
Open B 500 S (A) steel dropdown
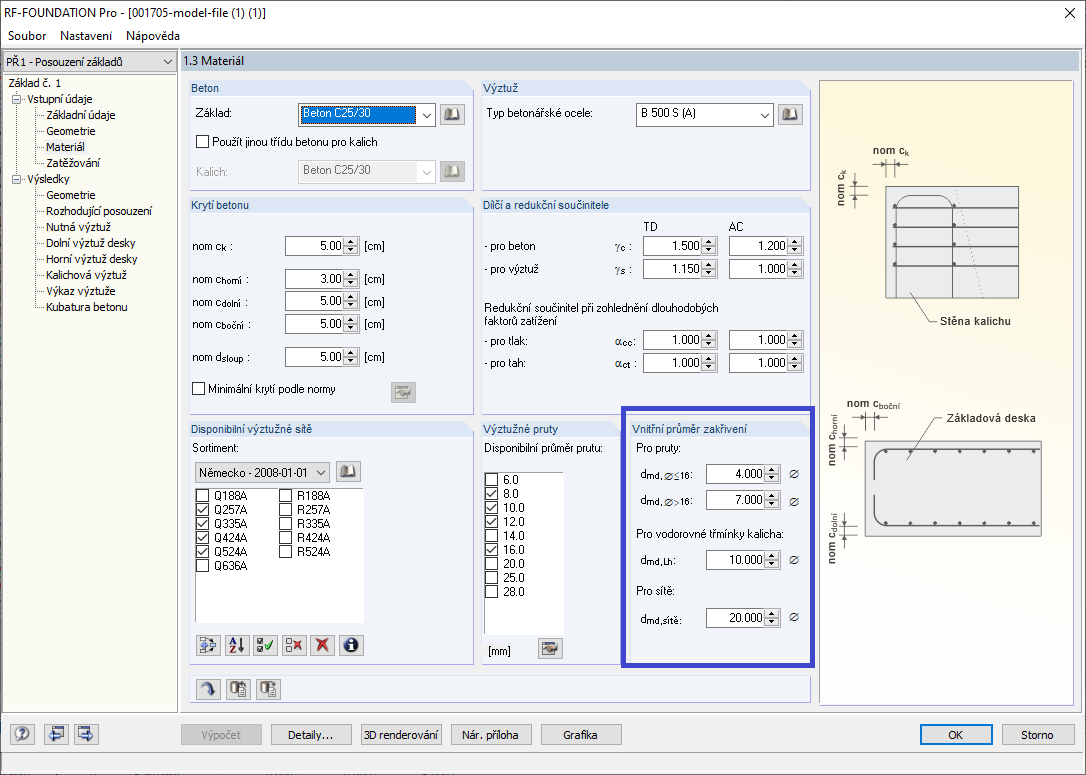pos(764,115)
